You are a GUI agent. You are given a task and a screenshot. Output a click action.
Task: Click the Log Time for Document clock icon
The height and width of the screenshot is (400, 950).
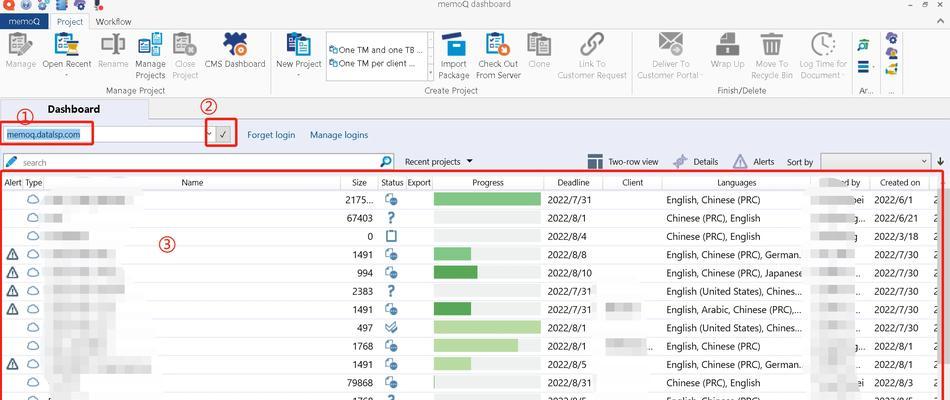point(823,44)
